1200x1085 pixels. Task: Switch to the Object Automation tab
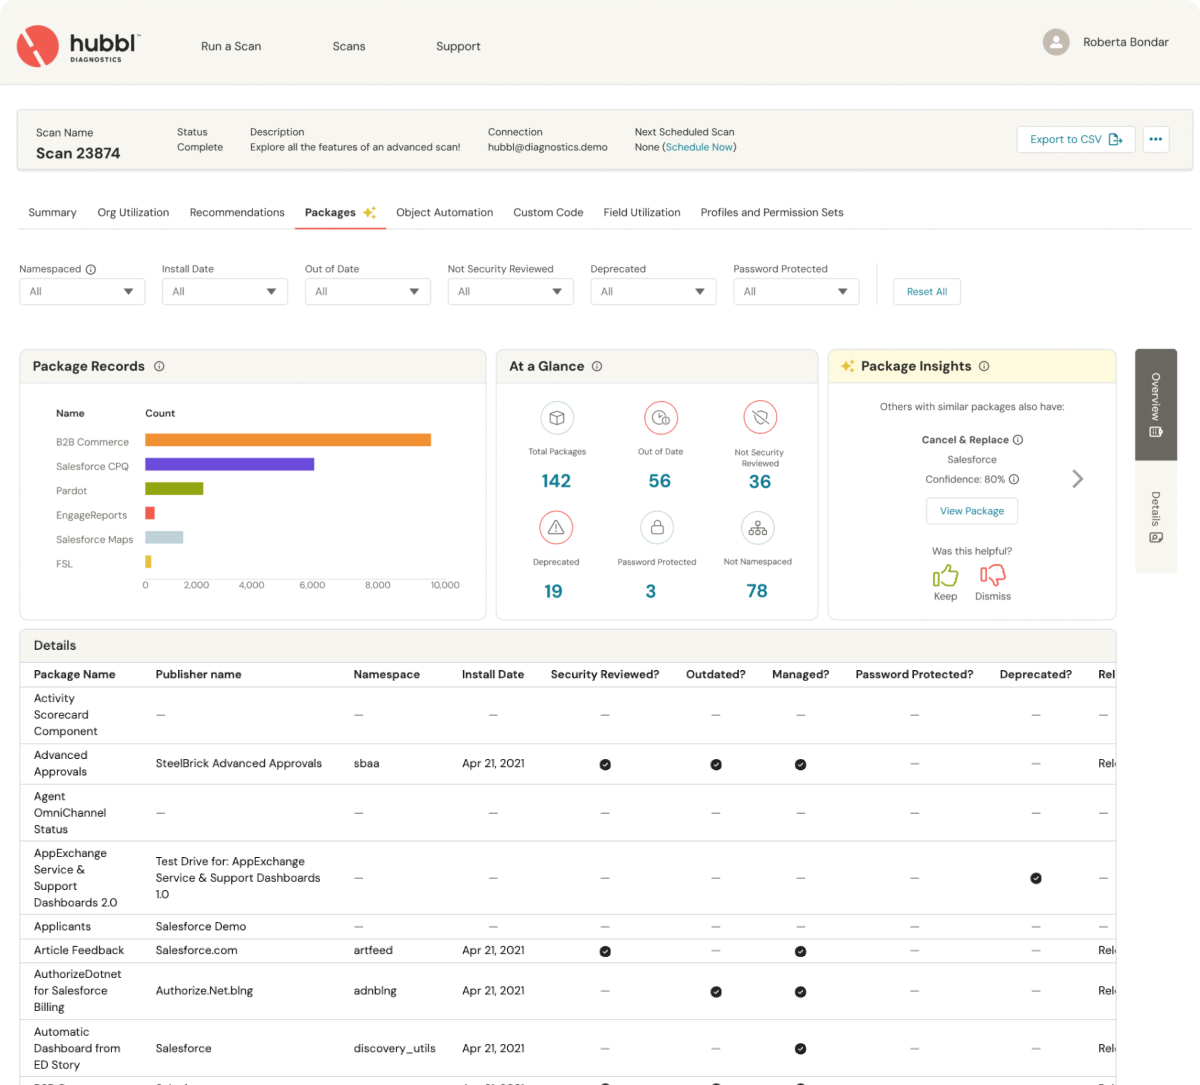click(444, 212)
